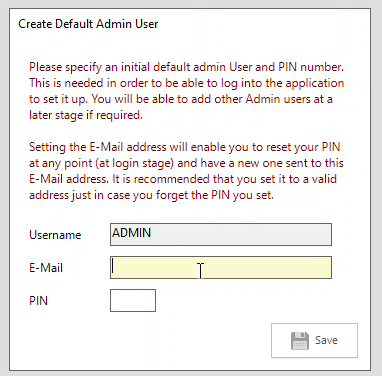Click the E-Mail label
This screenshot has width=382, height=376.
(x=46, y=268)
